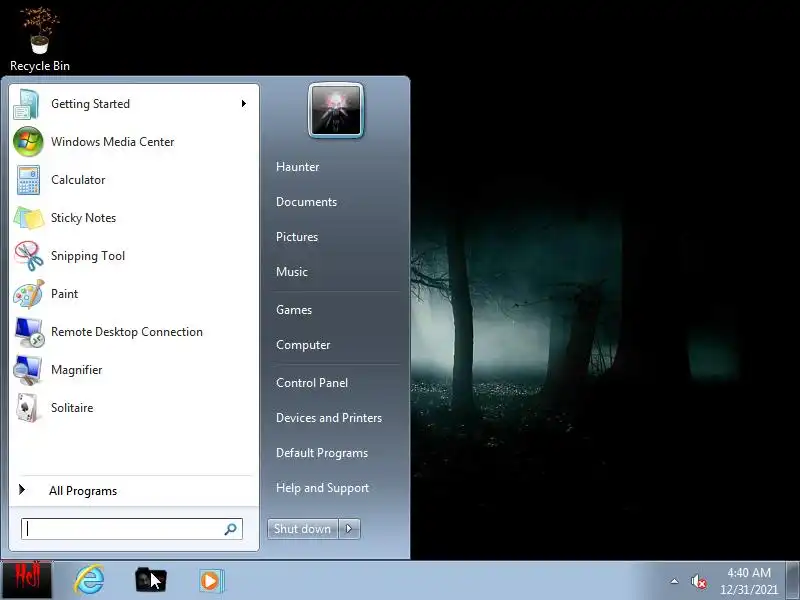Open Control Panel

click(312, 383)
